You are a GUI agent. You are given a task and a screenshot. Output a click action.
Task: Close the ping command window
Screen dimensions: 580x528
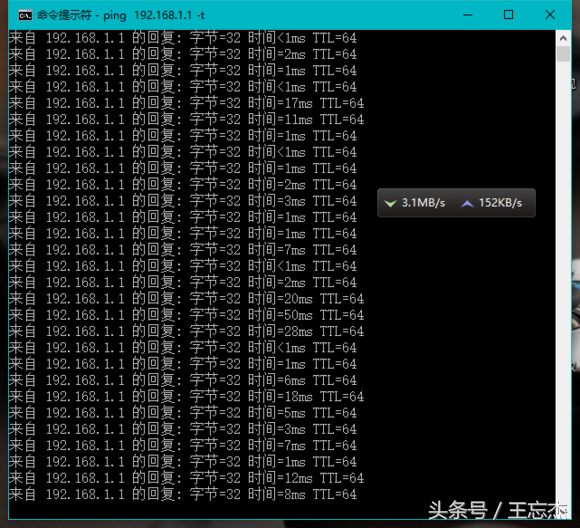click(550, 15)
